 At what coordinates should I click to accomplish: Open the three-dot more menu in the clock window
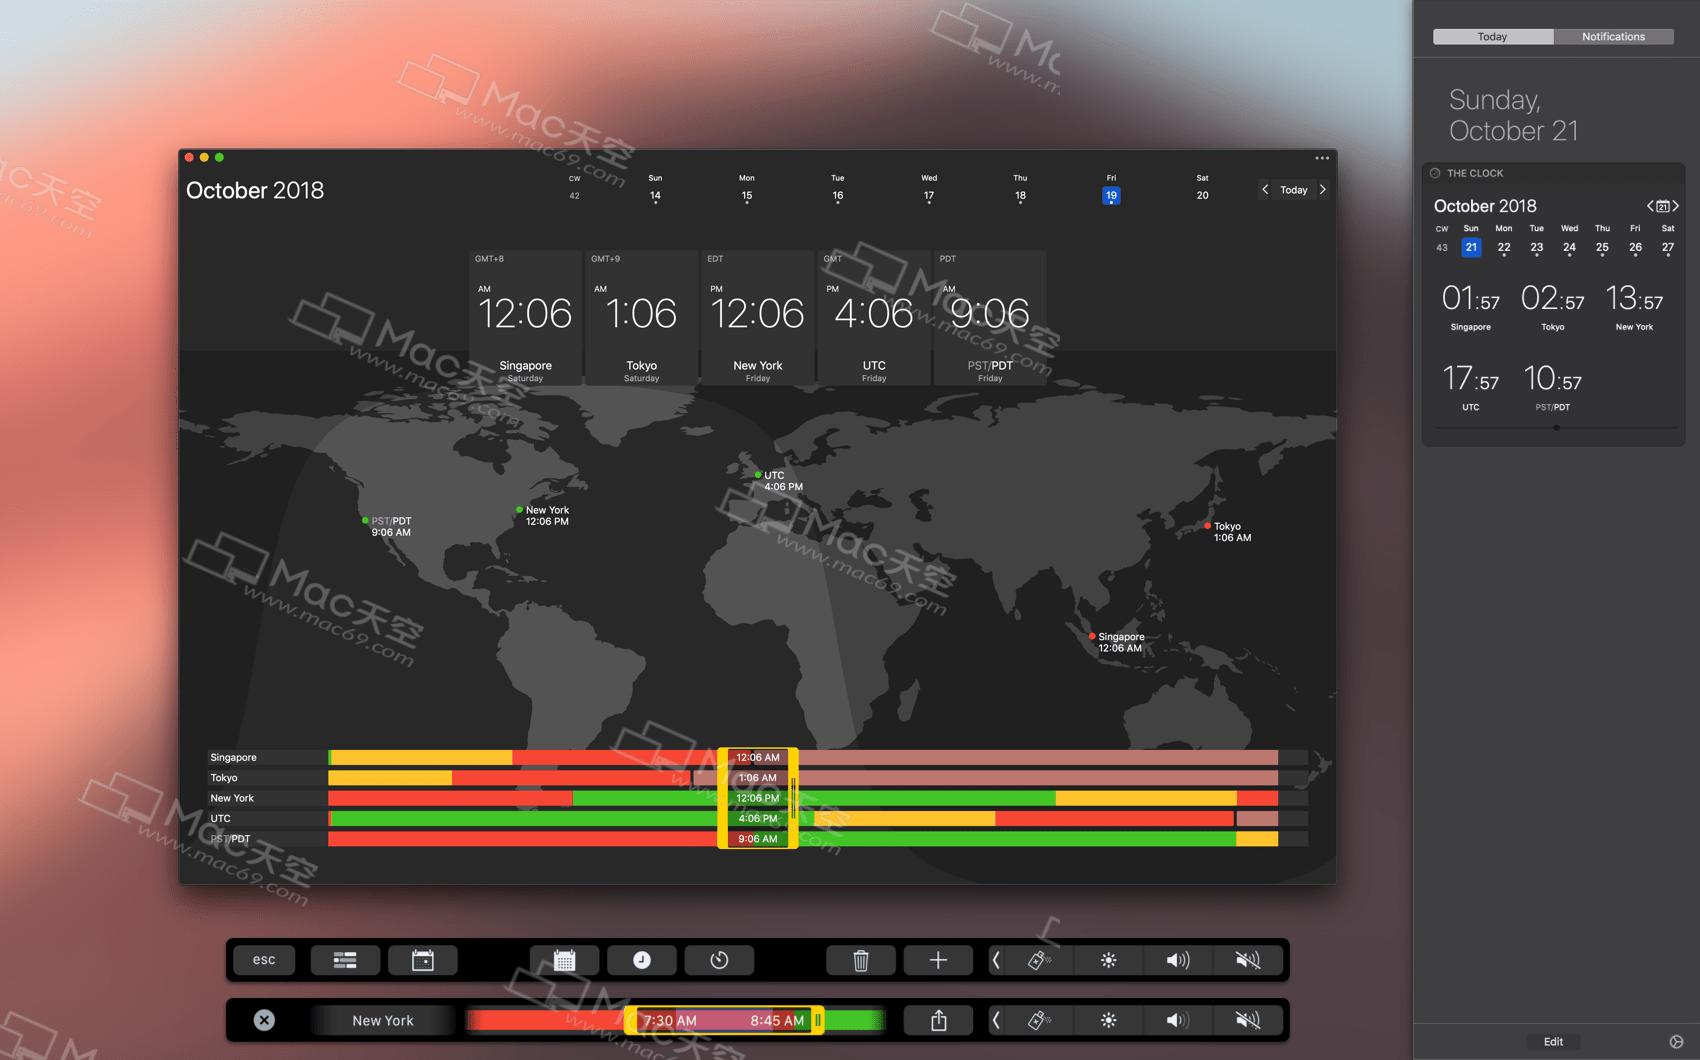pos(1322,158)
